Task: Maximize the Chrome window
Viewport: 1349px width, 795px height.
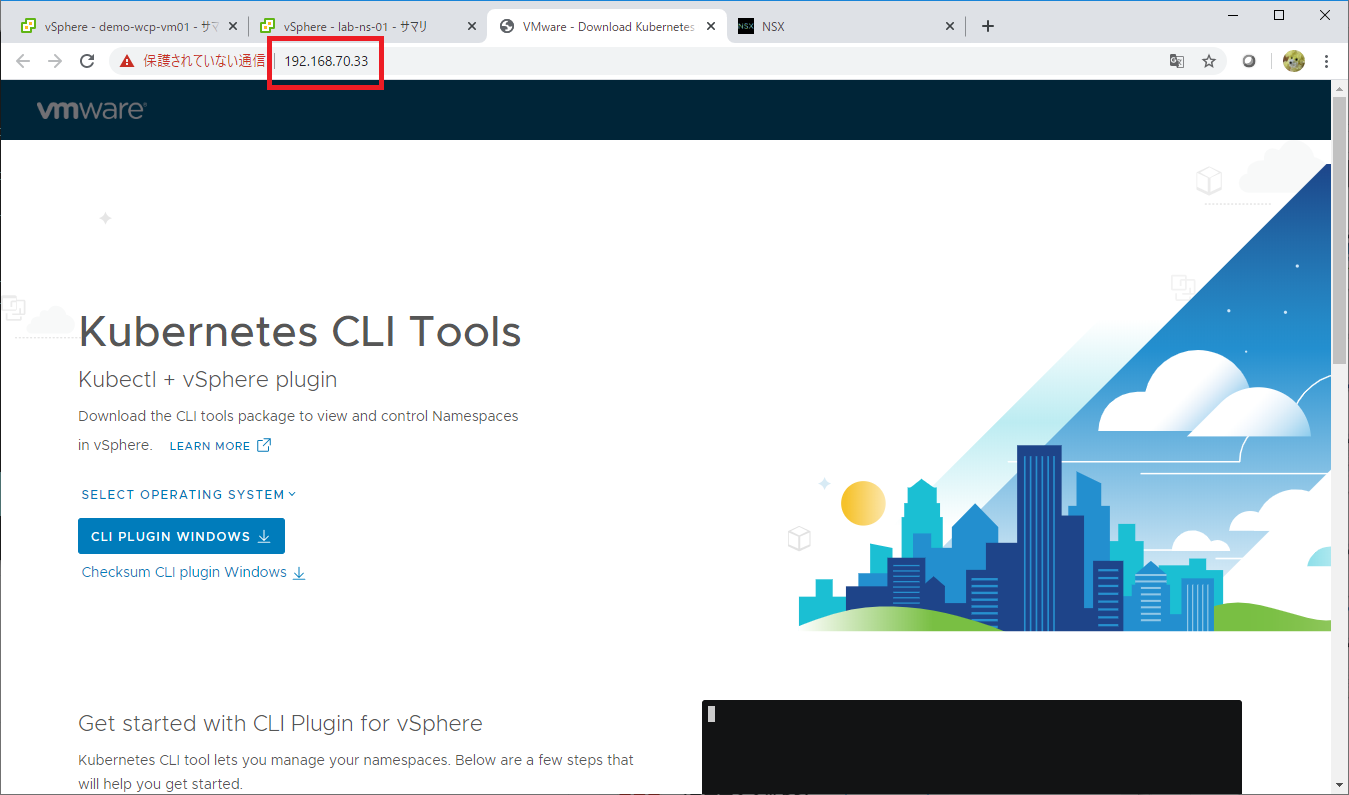Action: point(1279,15)
